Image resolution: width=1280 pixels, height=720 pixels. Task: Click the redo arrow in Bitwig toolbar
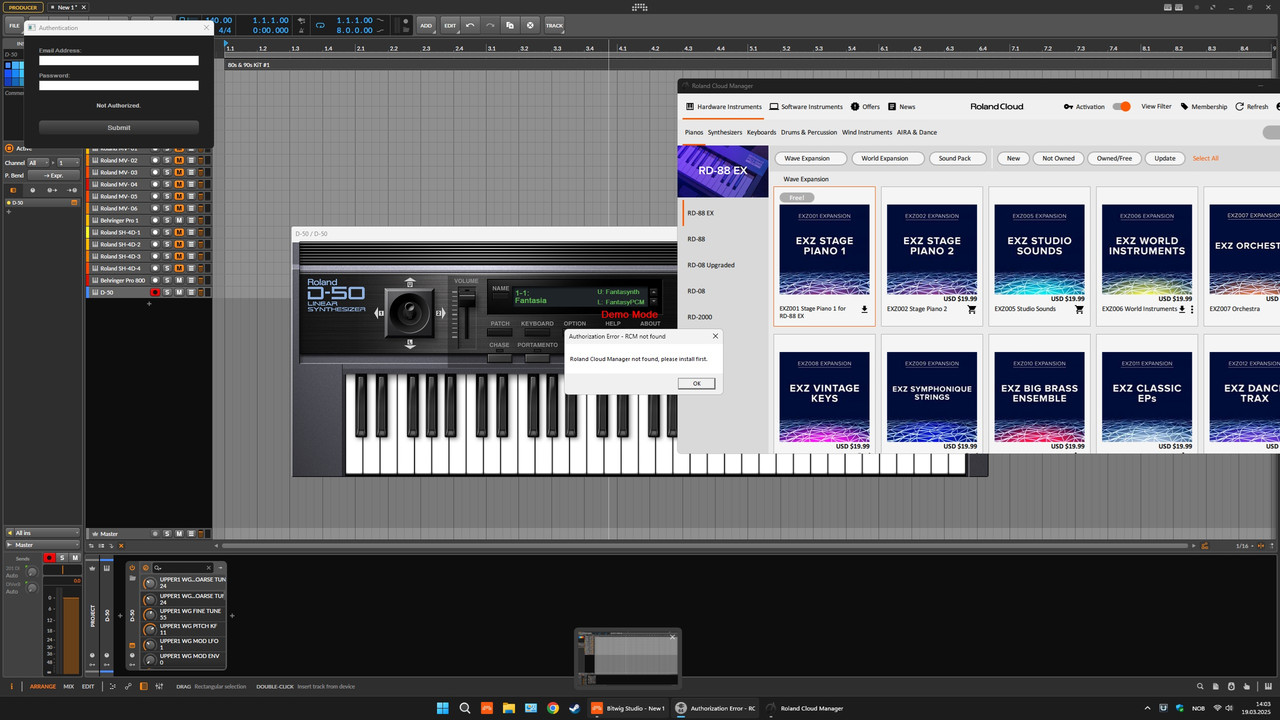pyautogui.click(x=490, y=25)
